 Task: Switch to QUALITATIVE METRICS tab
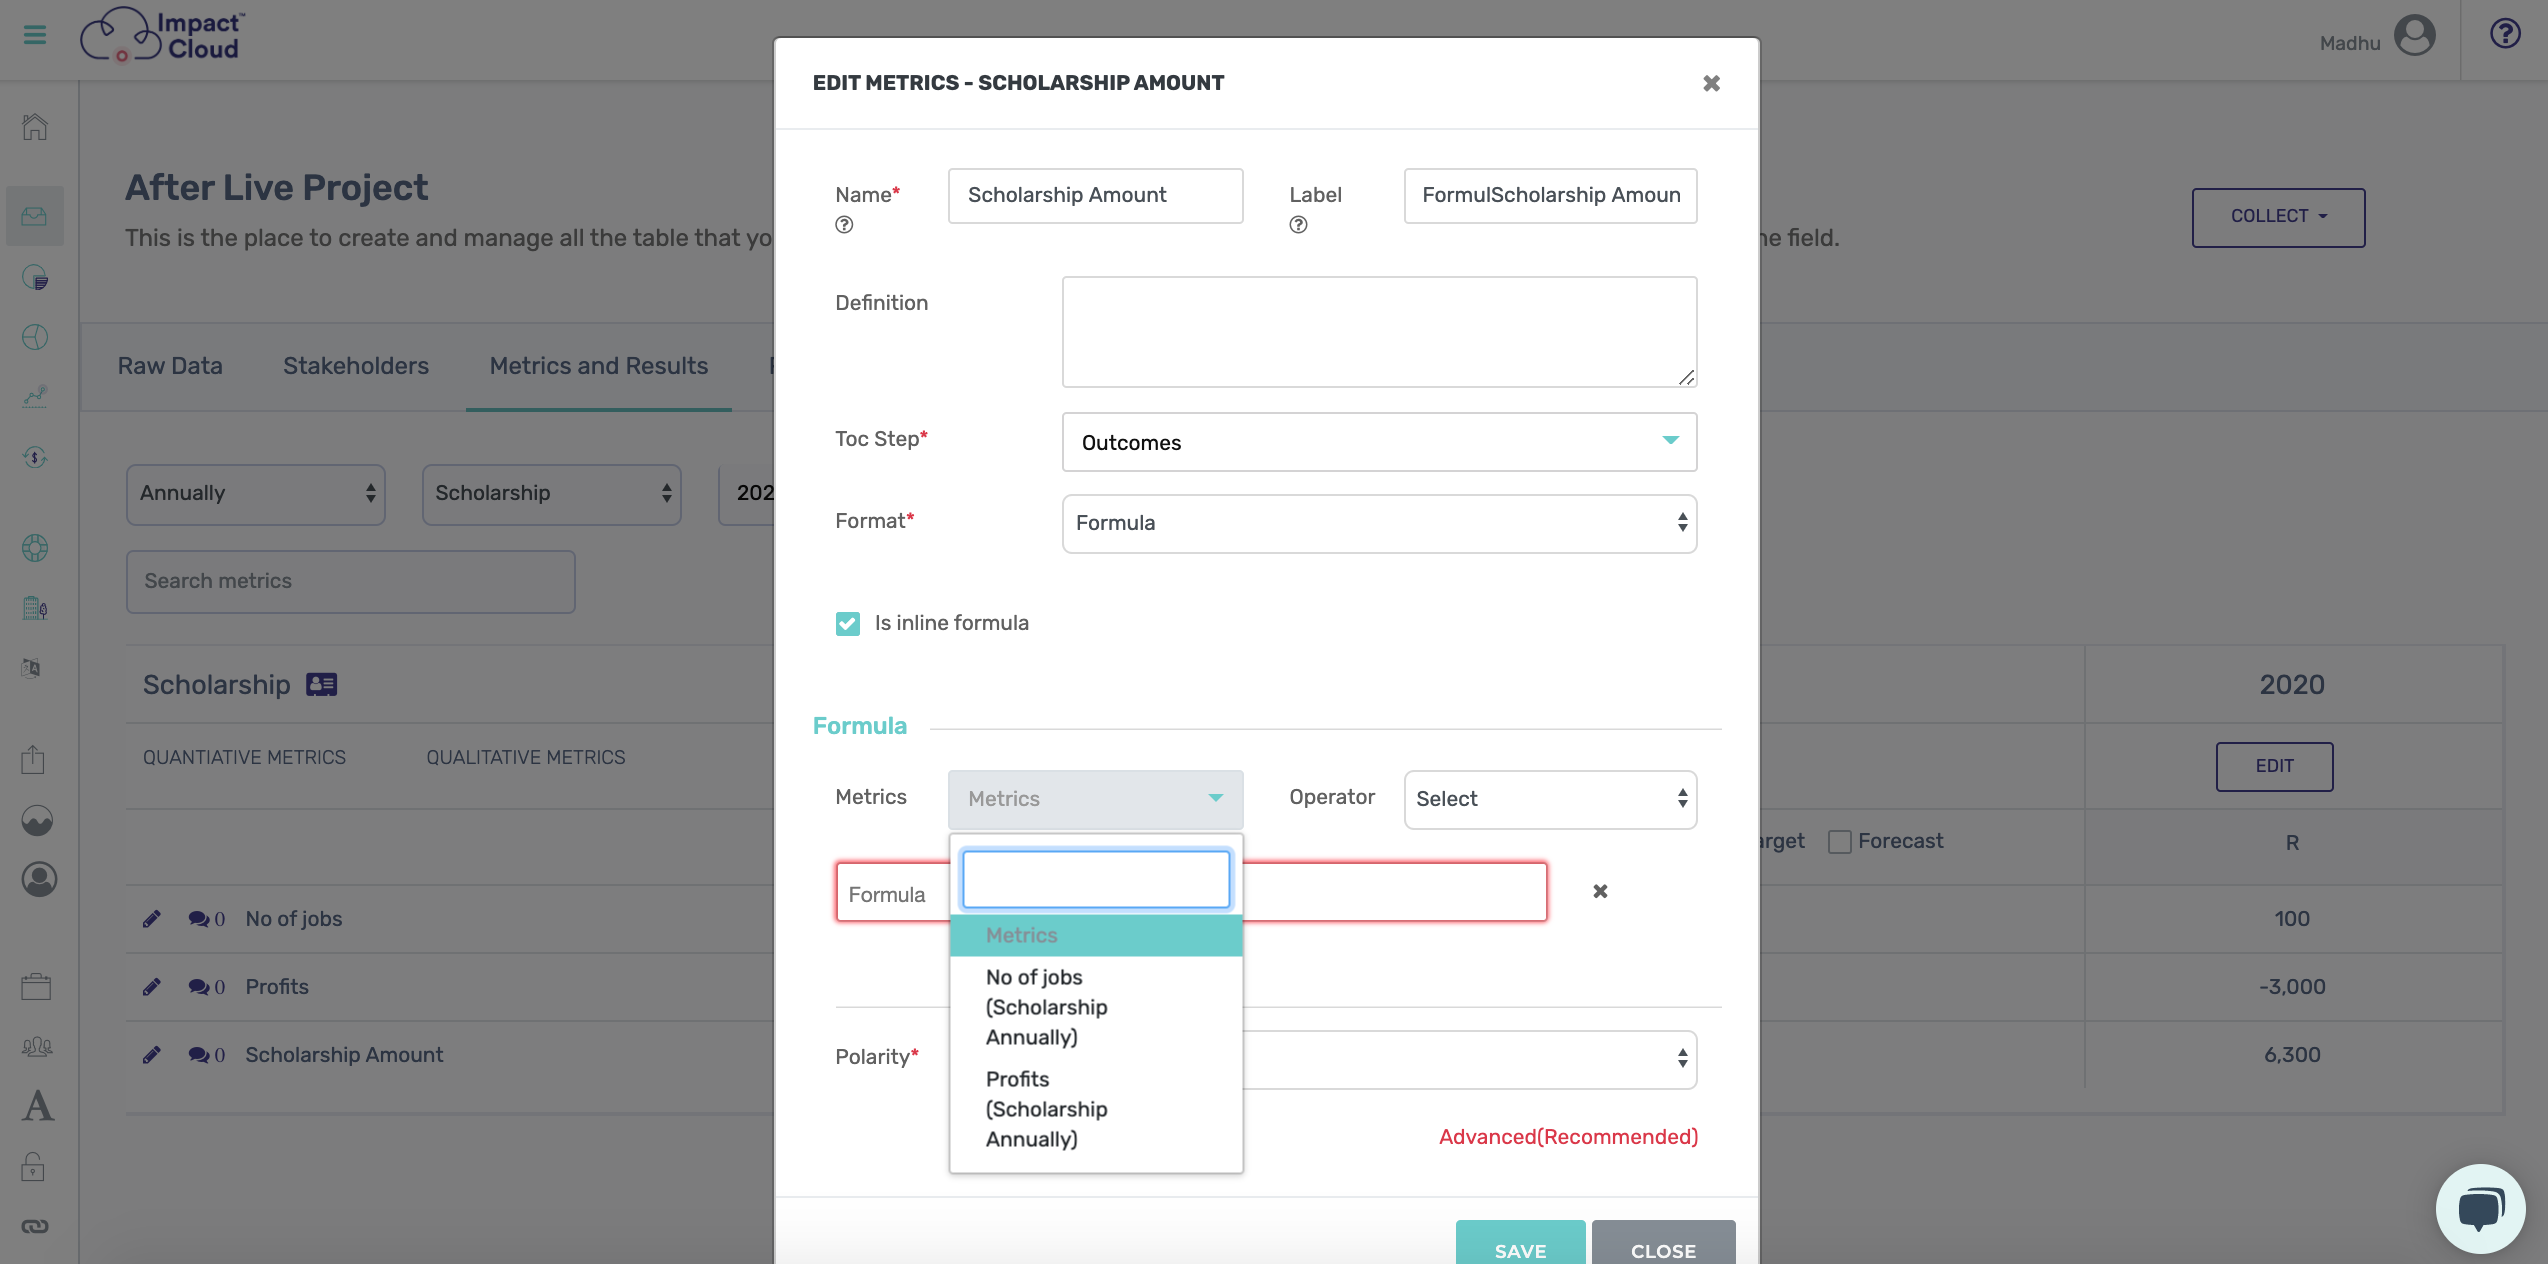[526, 758]
